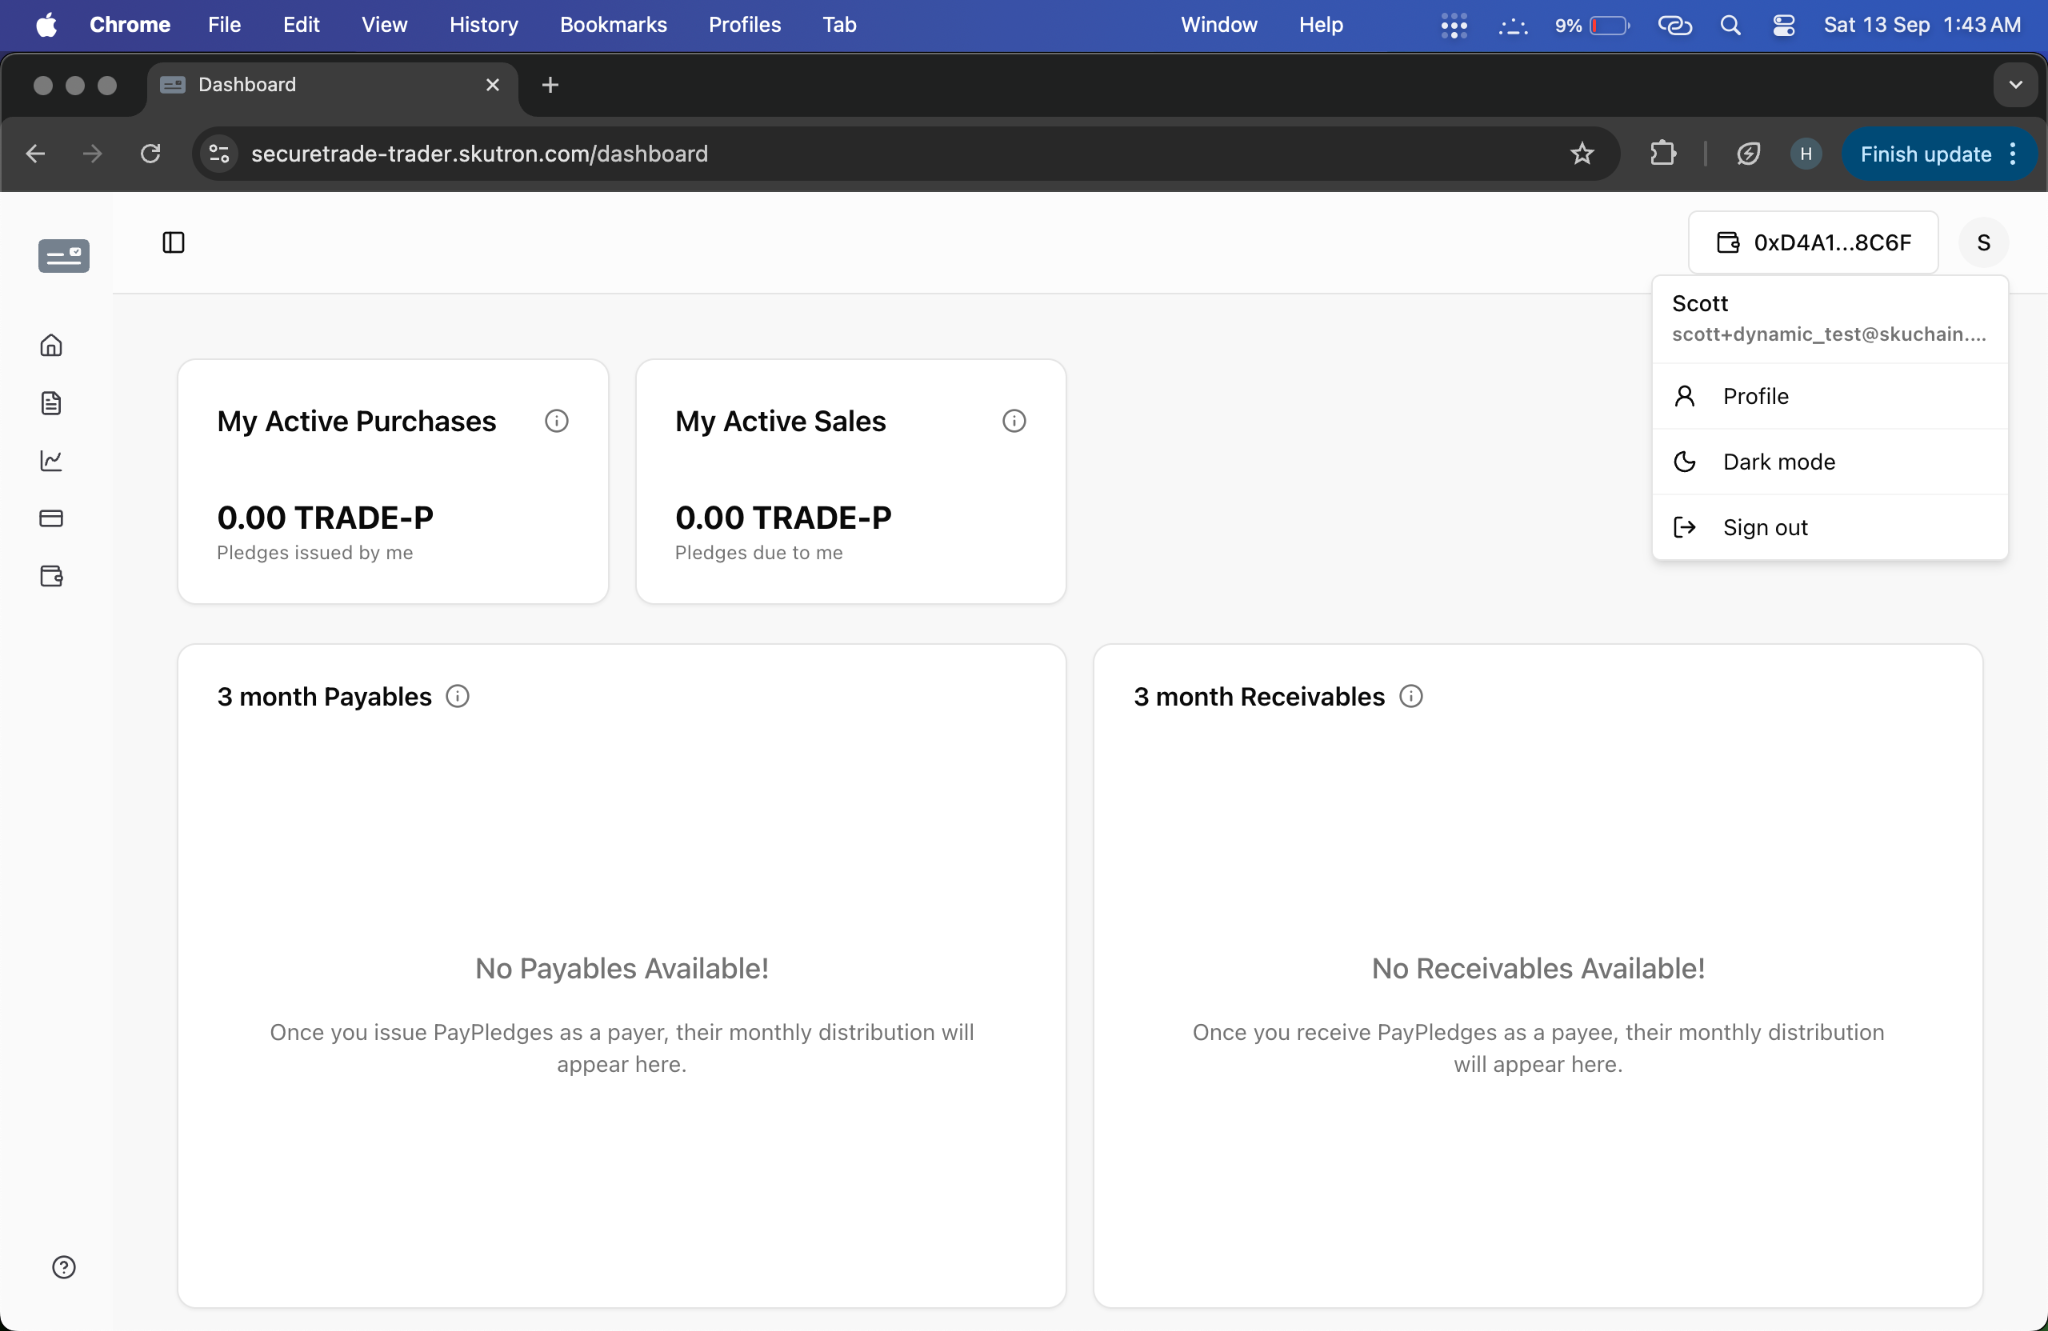The width and height of the screenshot is (2048, 1331).
Task: Open the documents icon in sidebar
Action: pos(51,403)
